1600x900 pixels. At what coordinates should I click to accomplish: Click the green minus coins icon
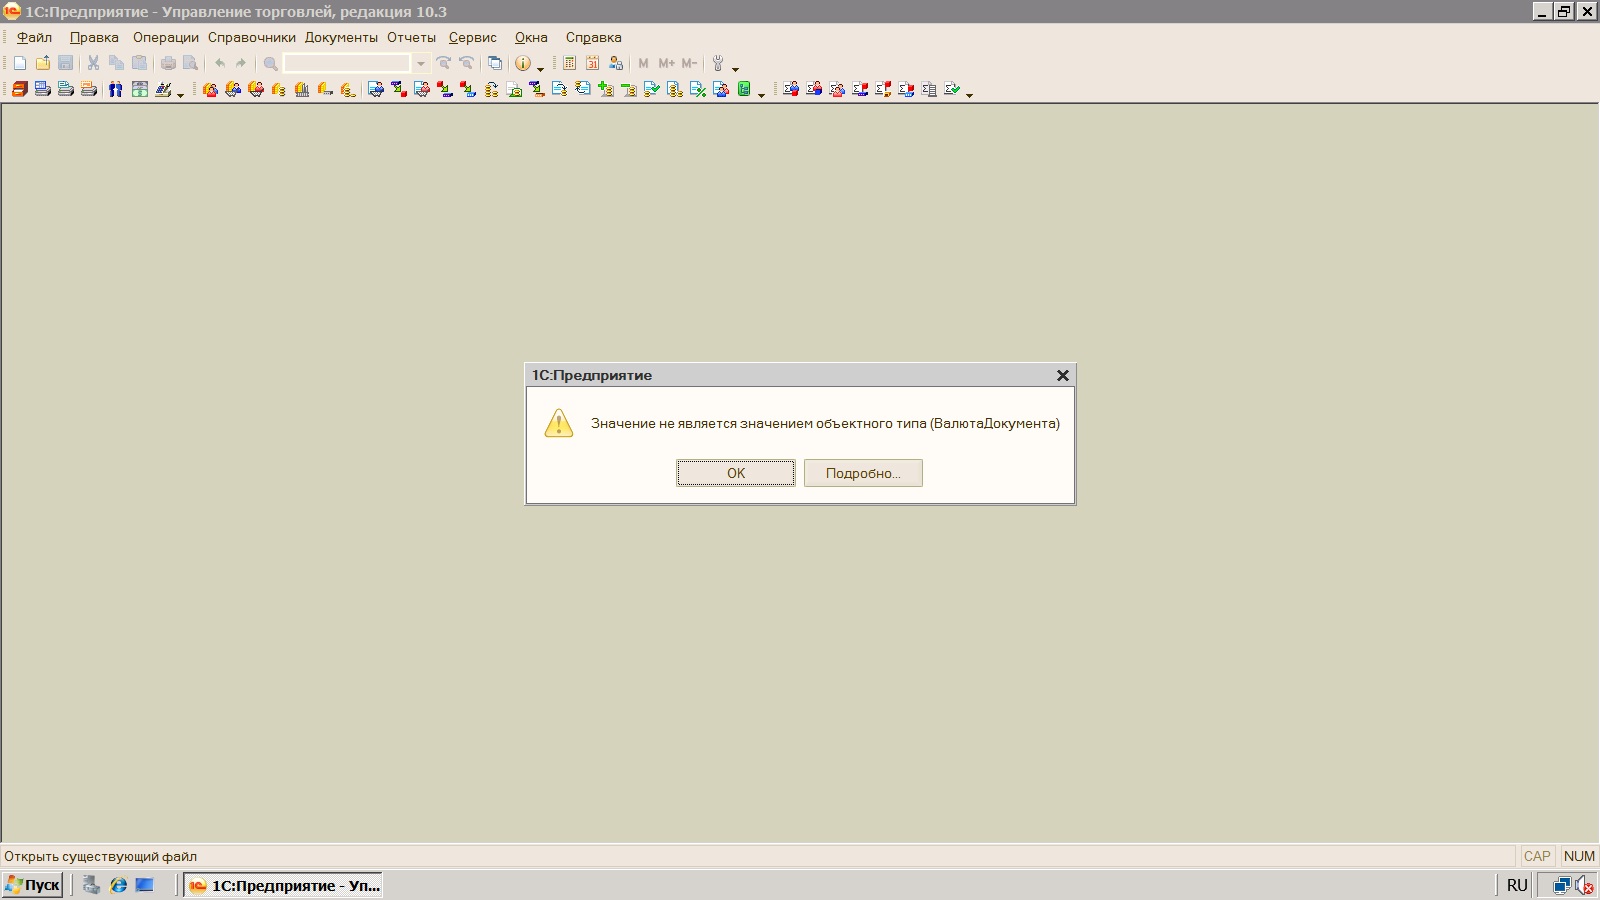[629, 89]
